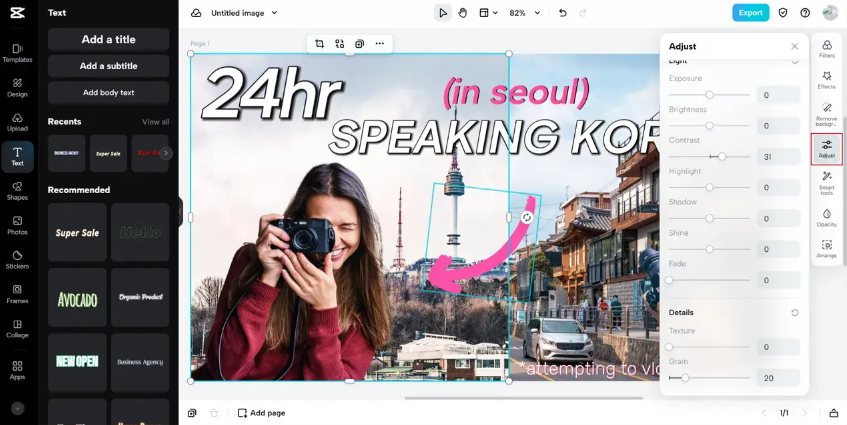The width and height of the screenshot is (847, 425).
Task: Click the duplicate page icon at bottom
Action: pyautogui.click(x=192, y=413)
